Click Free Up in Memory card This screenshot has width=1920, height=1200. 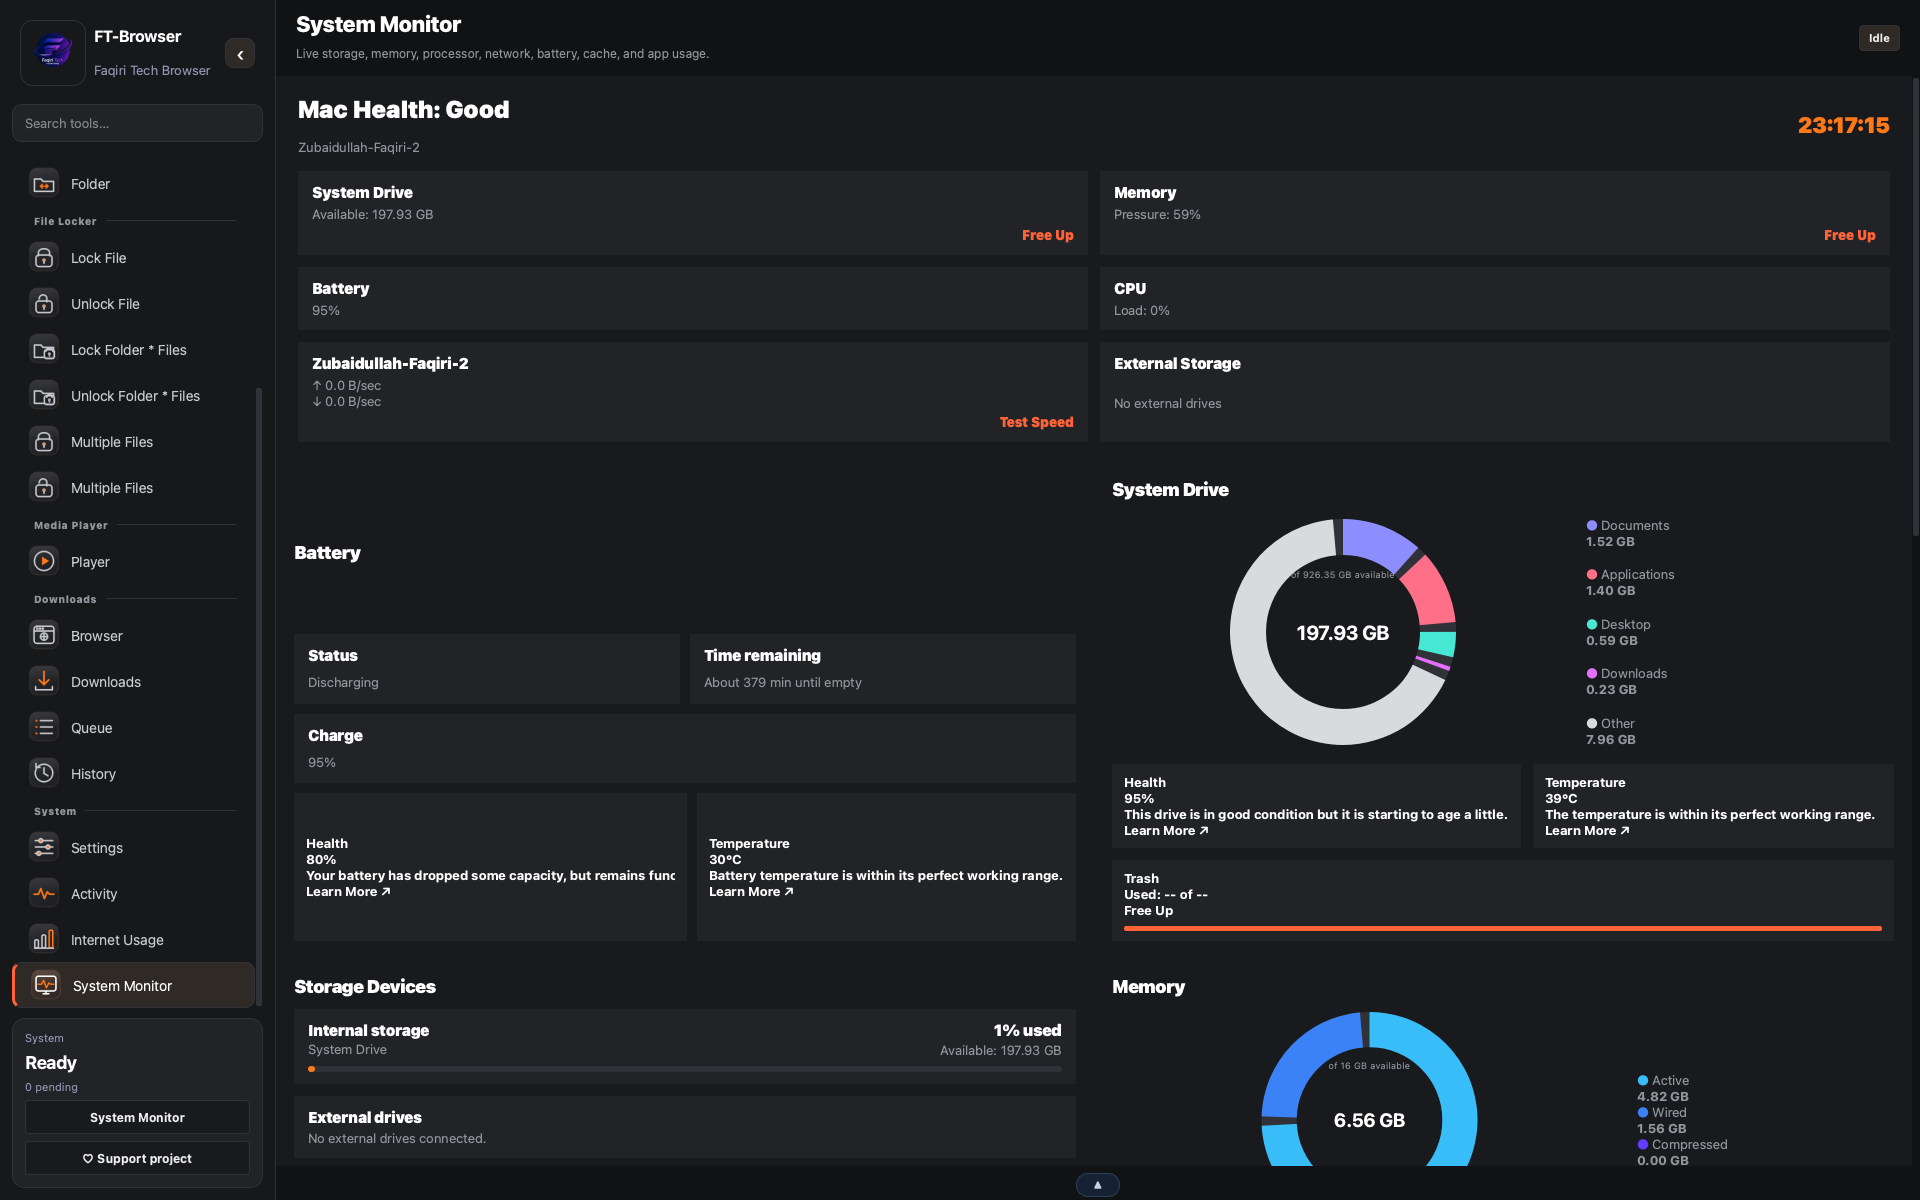pyautogui.click(x=1849, y=235)
